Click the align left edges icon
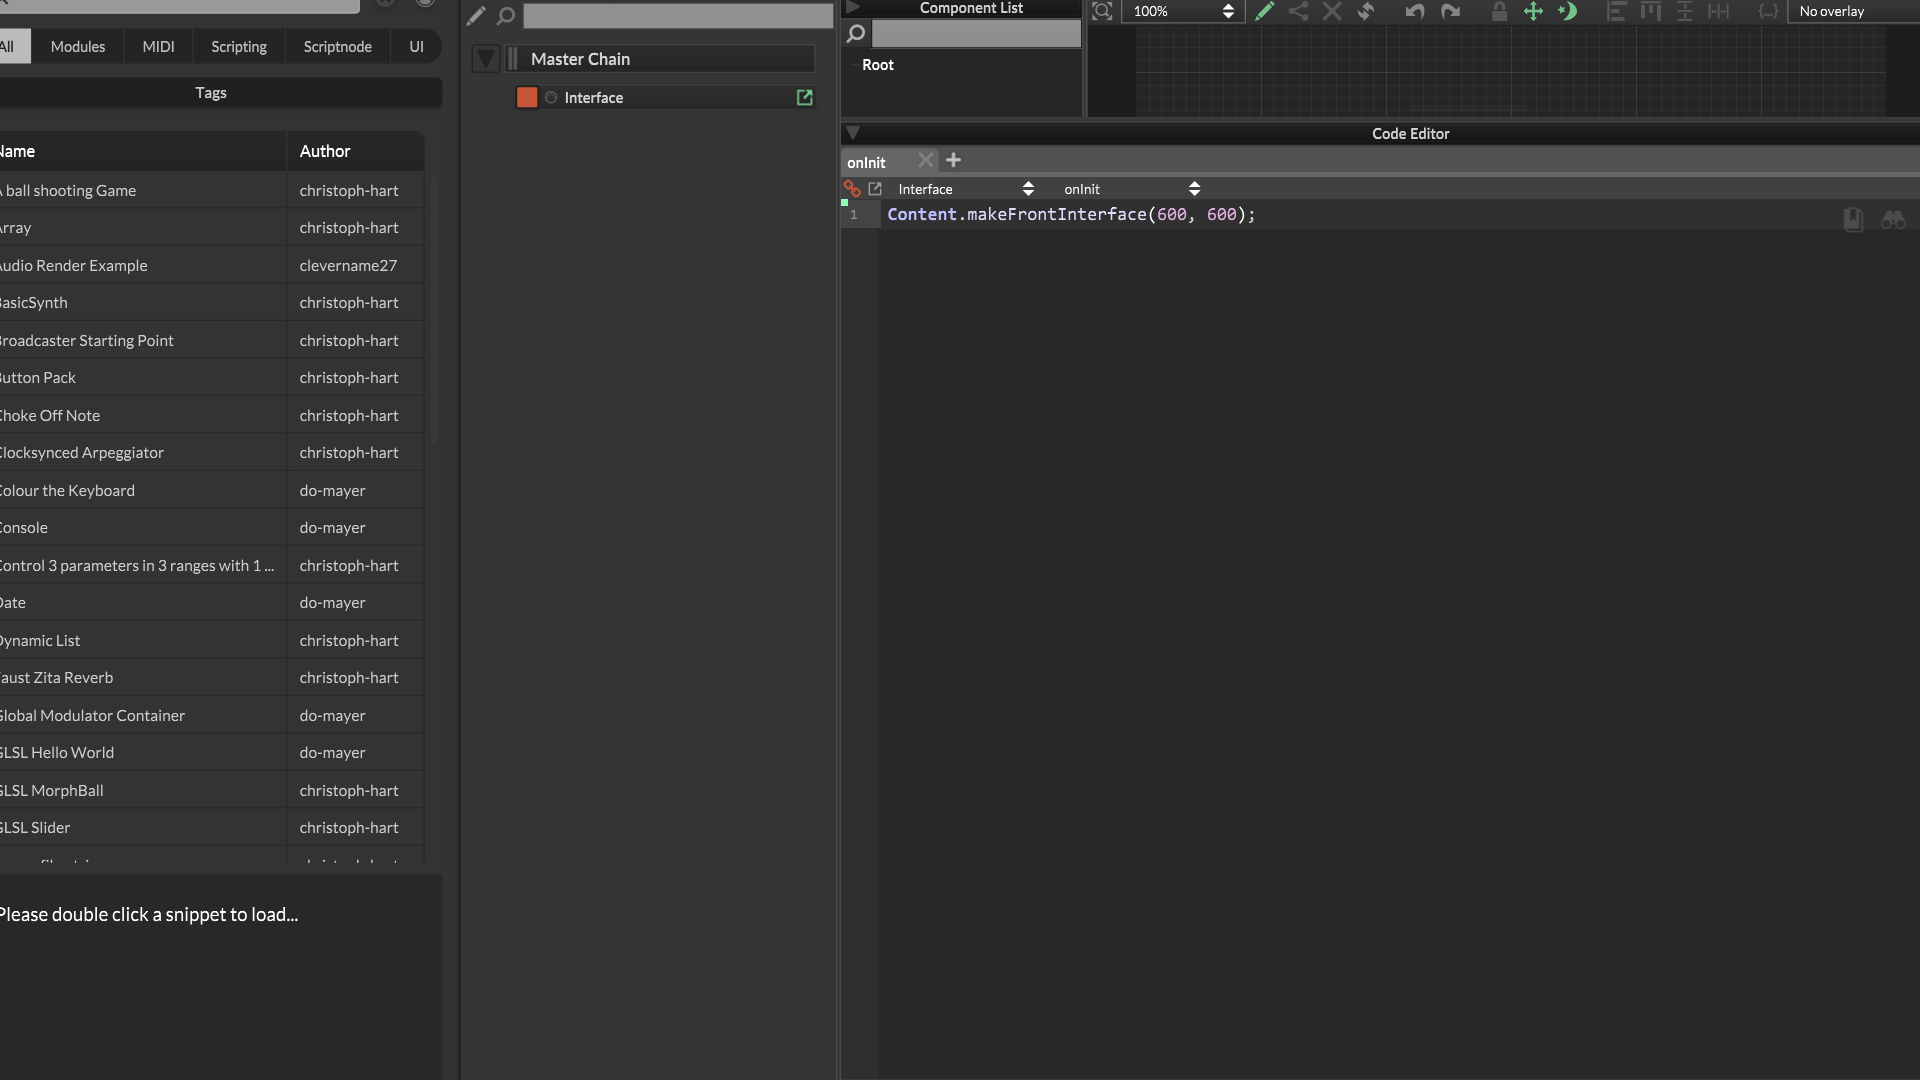Image resolution: width=1920 pixels, height=1080 pixels. pyautogui.click(x=1616, y=11)
